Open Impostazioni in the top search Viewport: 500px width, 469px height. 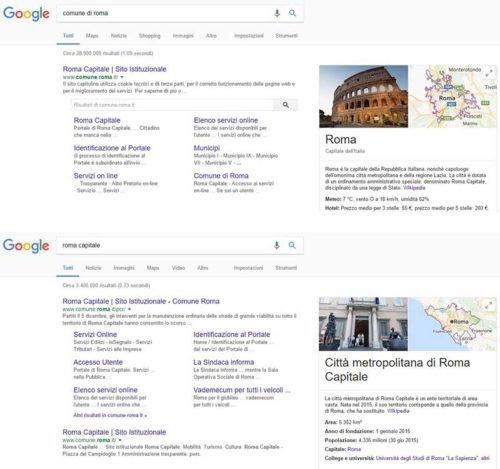tap(249, 36)
